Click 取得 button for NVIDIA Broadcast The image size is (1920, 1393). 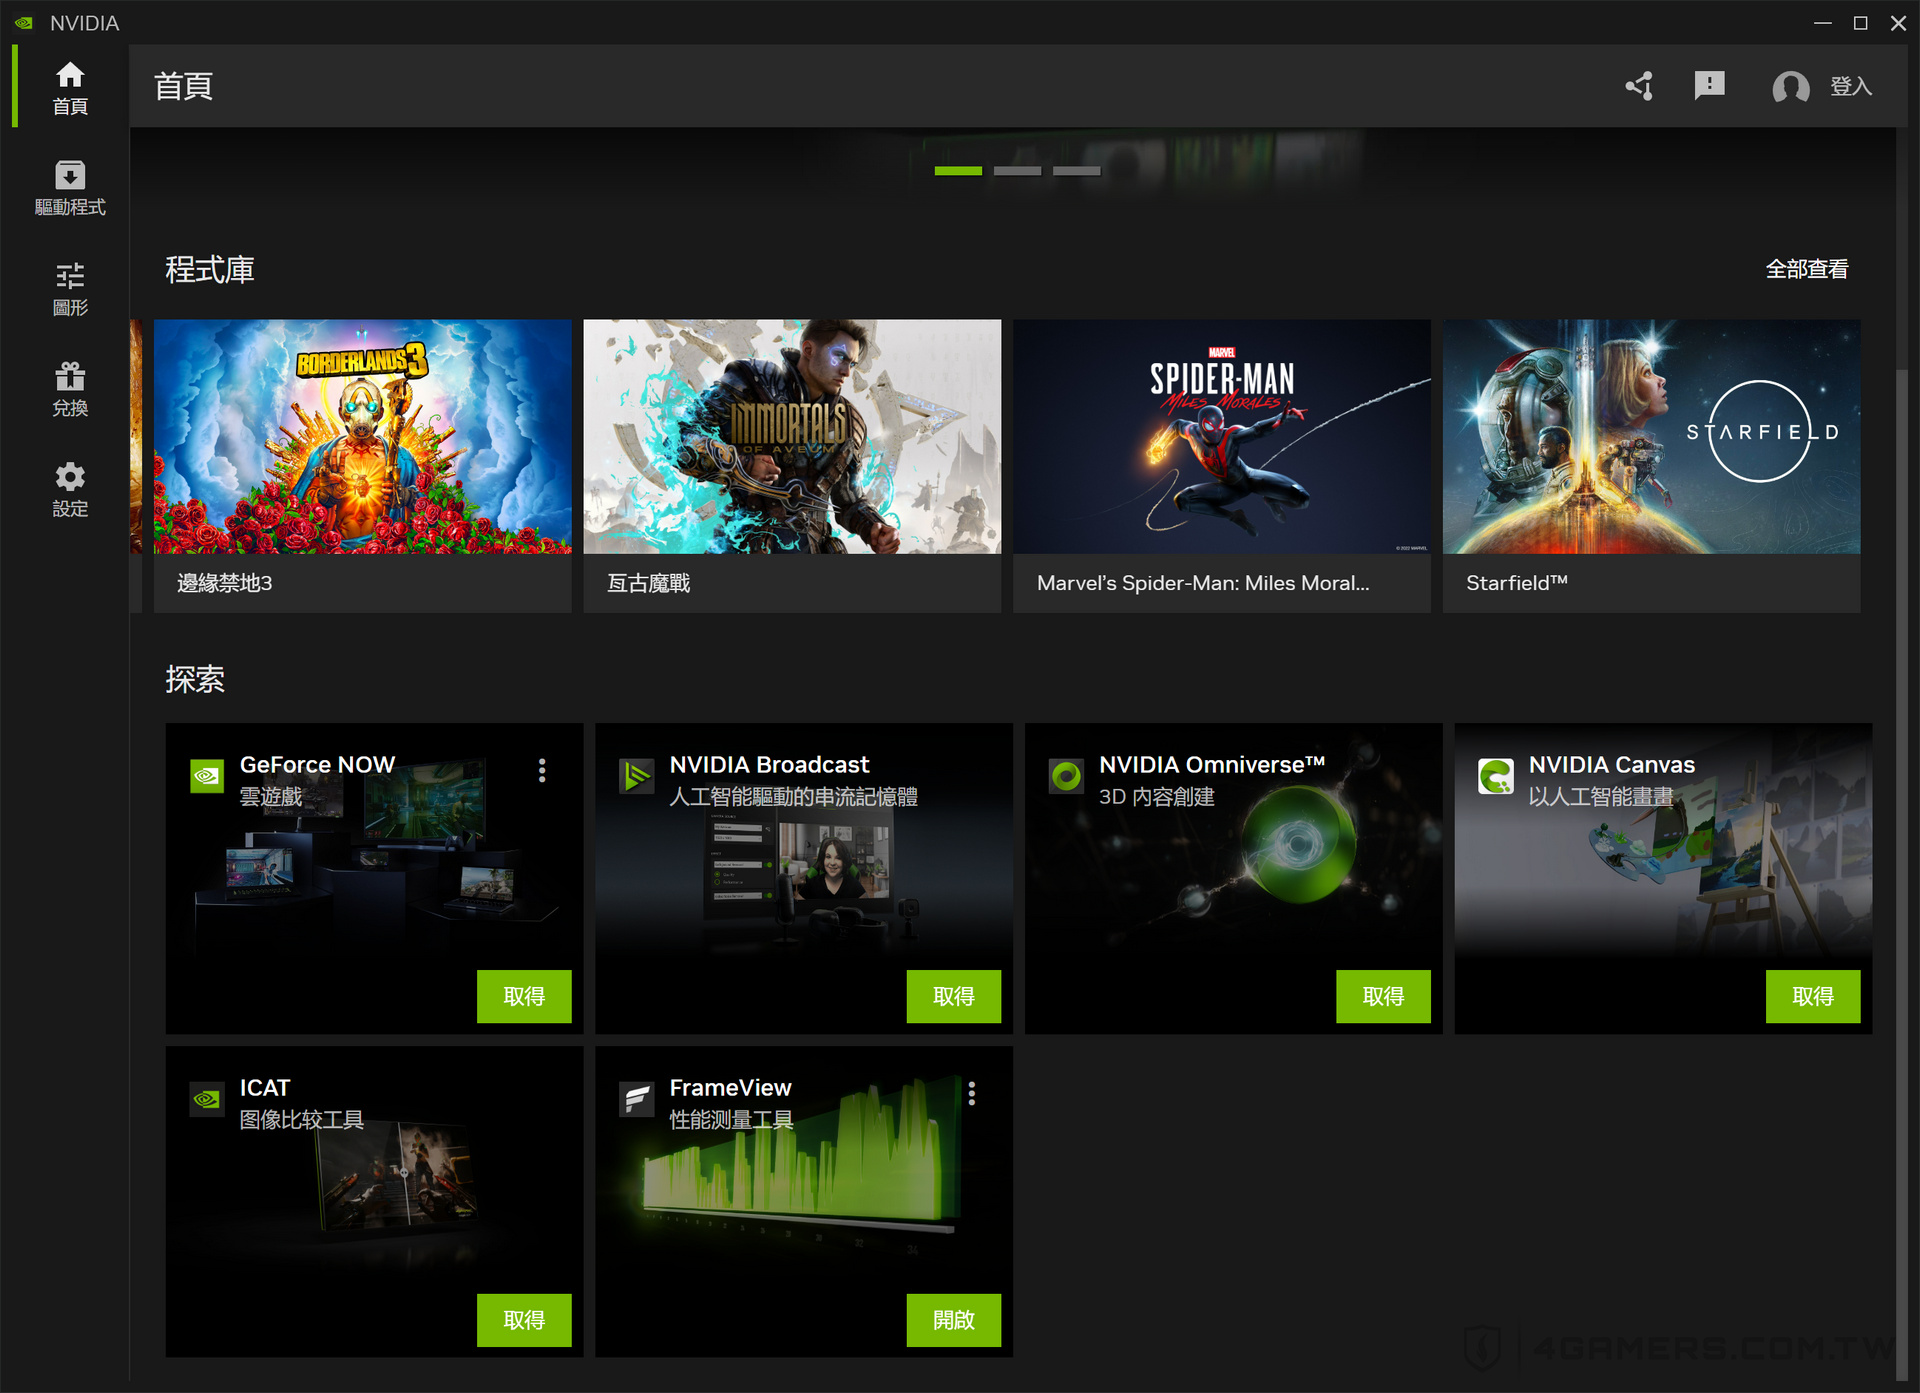point(954,996)
